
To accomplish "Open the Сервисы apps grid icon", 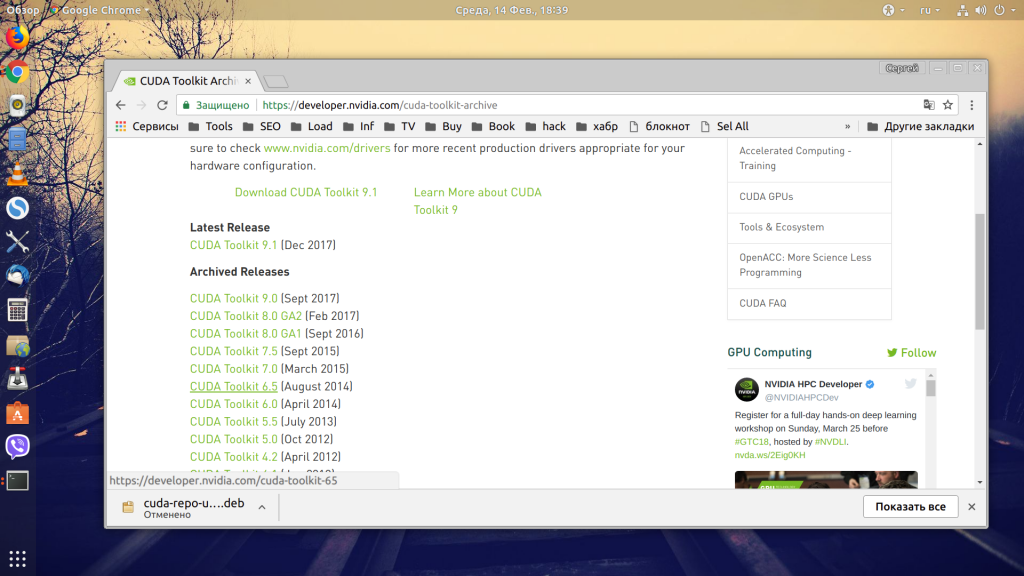I will [121, 127].
